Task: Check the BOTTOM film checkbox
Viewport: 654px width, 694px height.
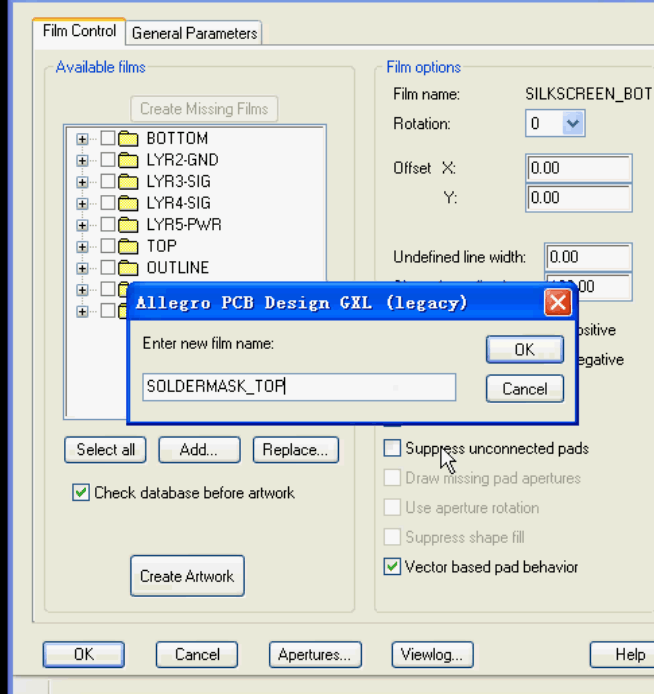Action: 108,138
